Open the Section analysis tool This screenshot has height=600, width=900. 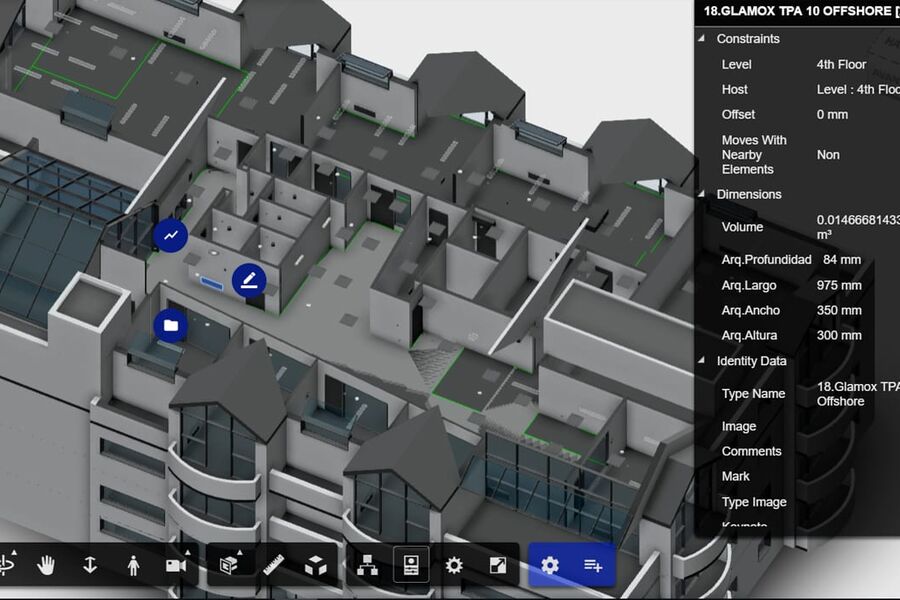230,565
